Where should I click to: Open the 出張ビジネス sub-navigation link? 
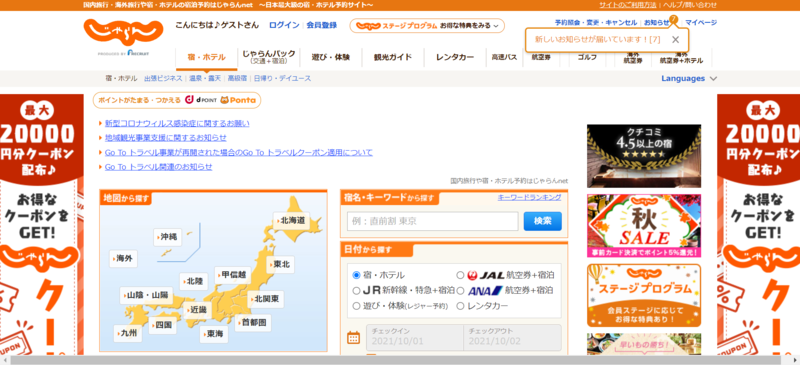pyautogui.click(x=163, y=79)
